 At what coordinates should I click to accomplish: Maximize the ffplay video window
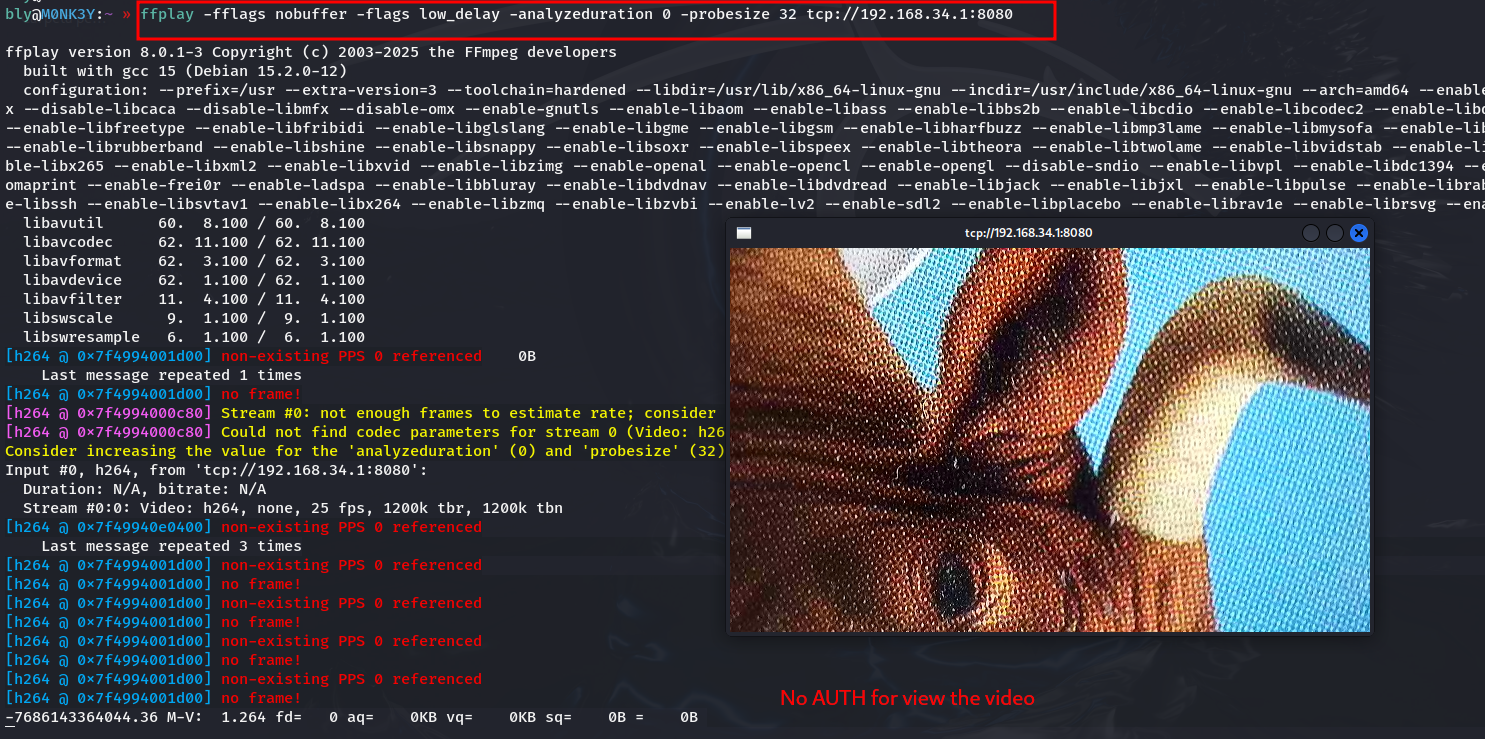click(x=1334, y=233)
